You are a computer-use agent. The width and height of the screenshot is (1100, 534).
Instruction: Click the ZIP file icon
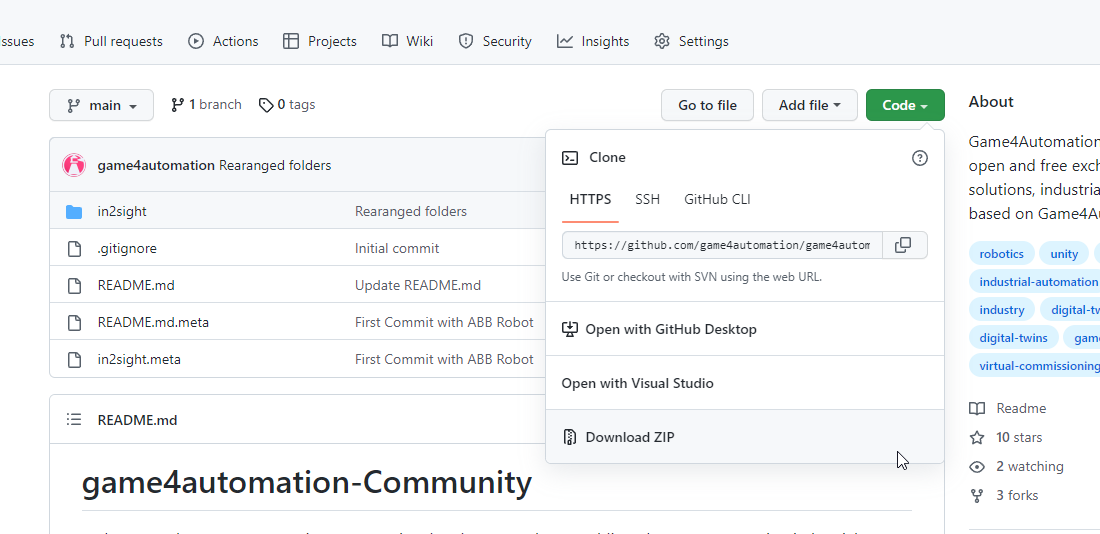pos(570,437)
